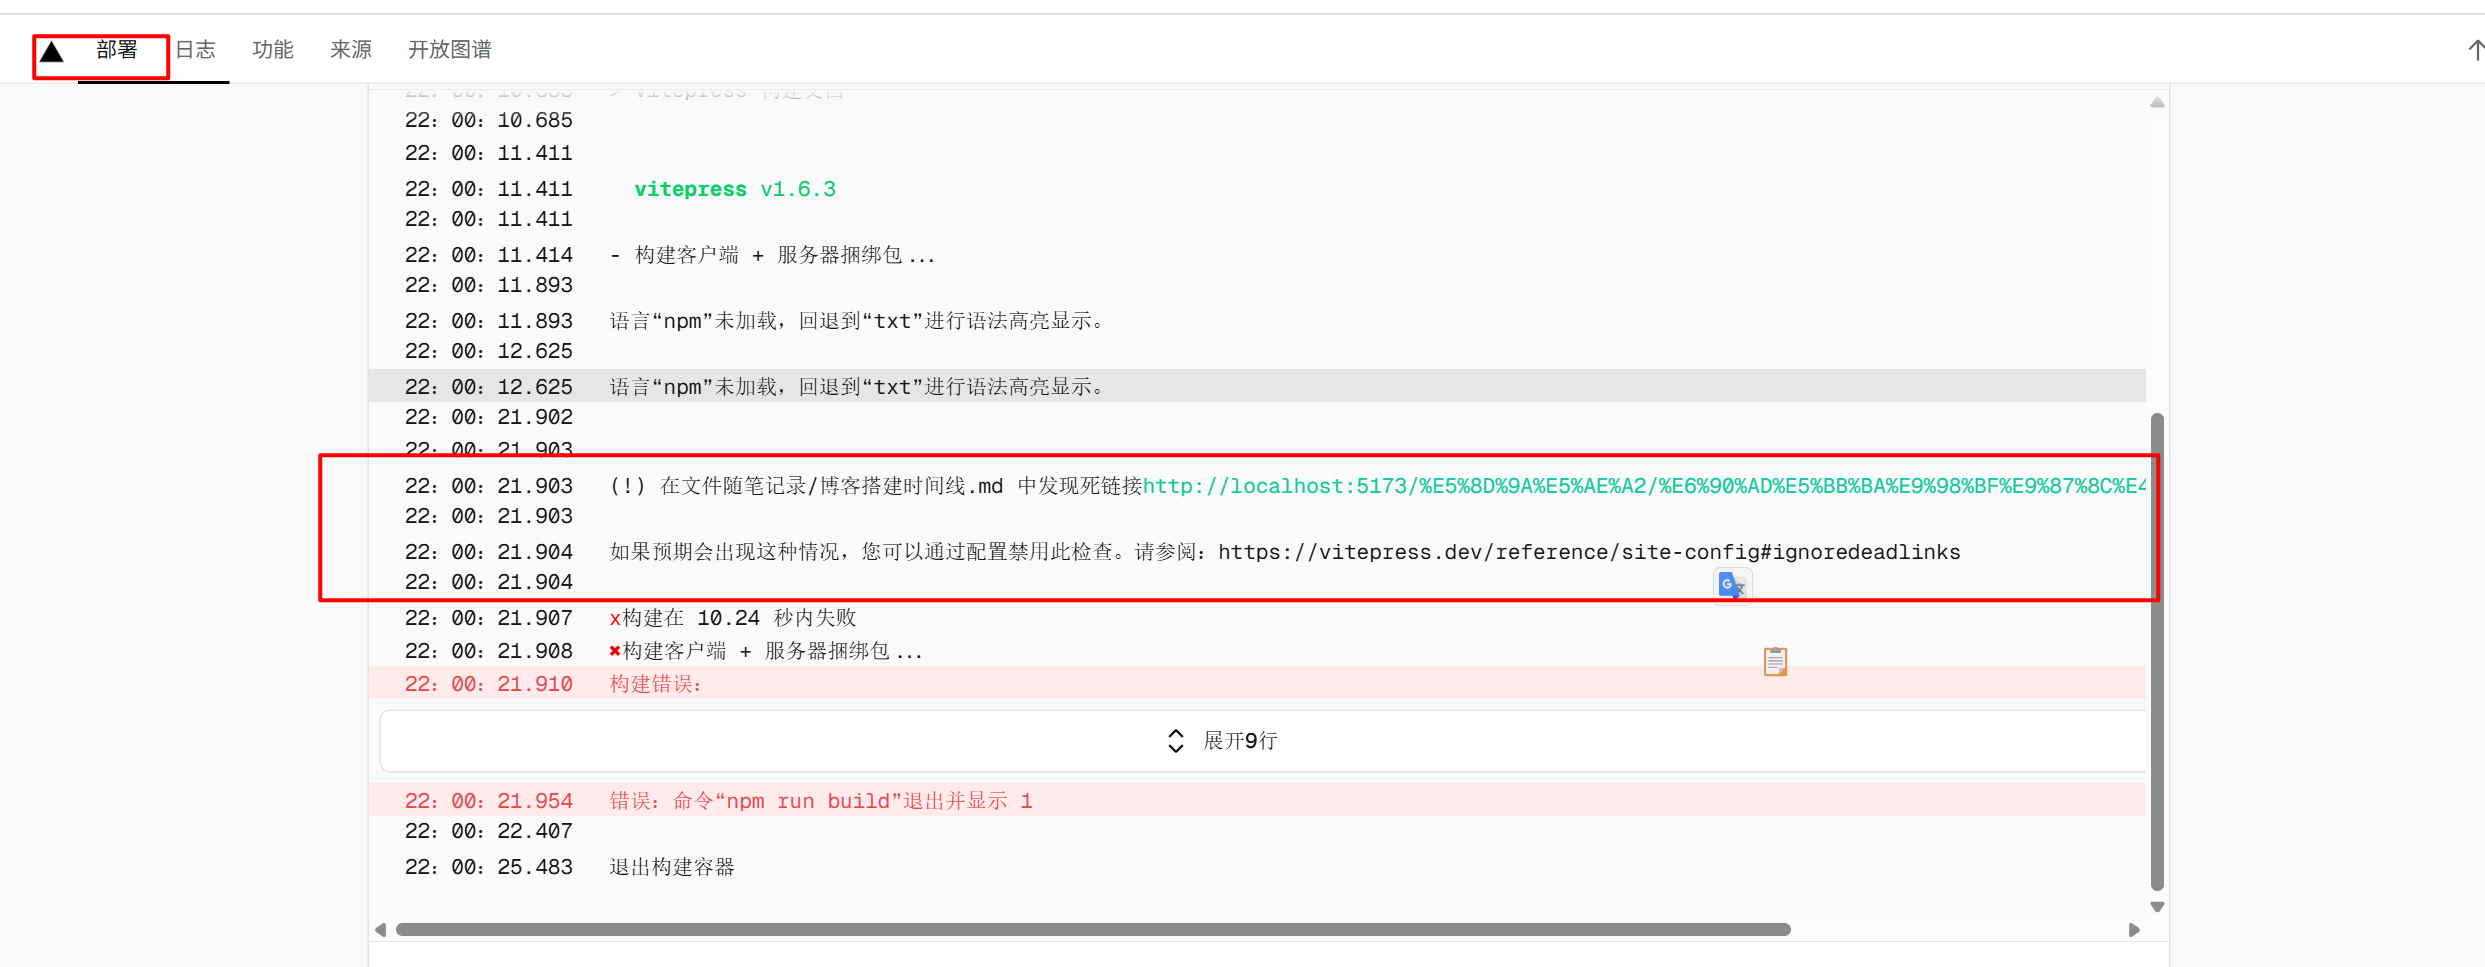Select the red 构建错误 log line
The image size is (2485, 967).
pyautogui.click(x=656, y=684)
